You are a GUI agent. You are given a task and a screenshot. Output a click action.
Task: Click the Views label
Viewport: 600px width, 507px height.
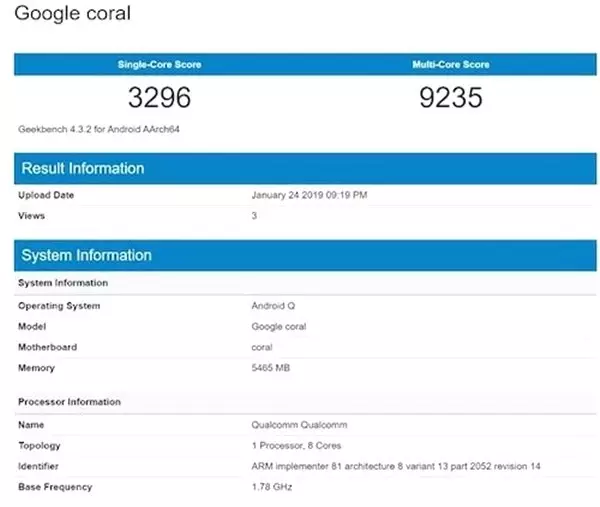(x=31, y=216)
